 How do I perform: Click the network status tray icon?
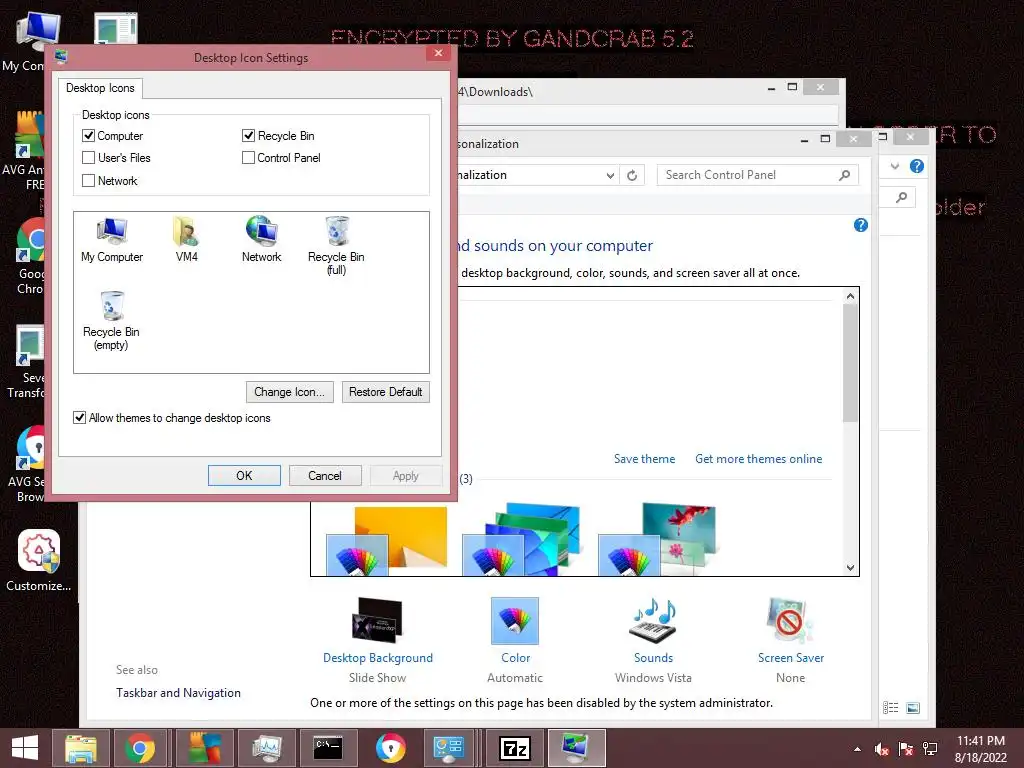click(x=930, y=749)
